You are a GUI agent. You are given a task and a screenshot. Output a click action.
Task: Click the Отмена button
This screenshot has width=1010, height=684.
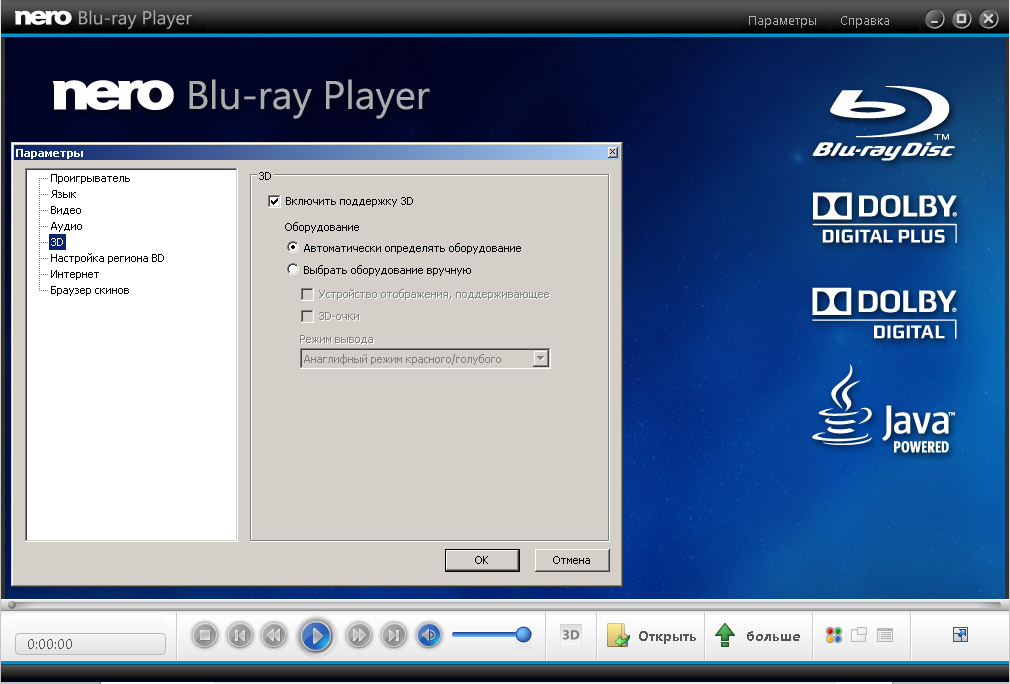(x=571, y=560)
